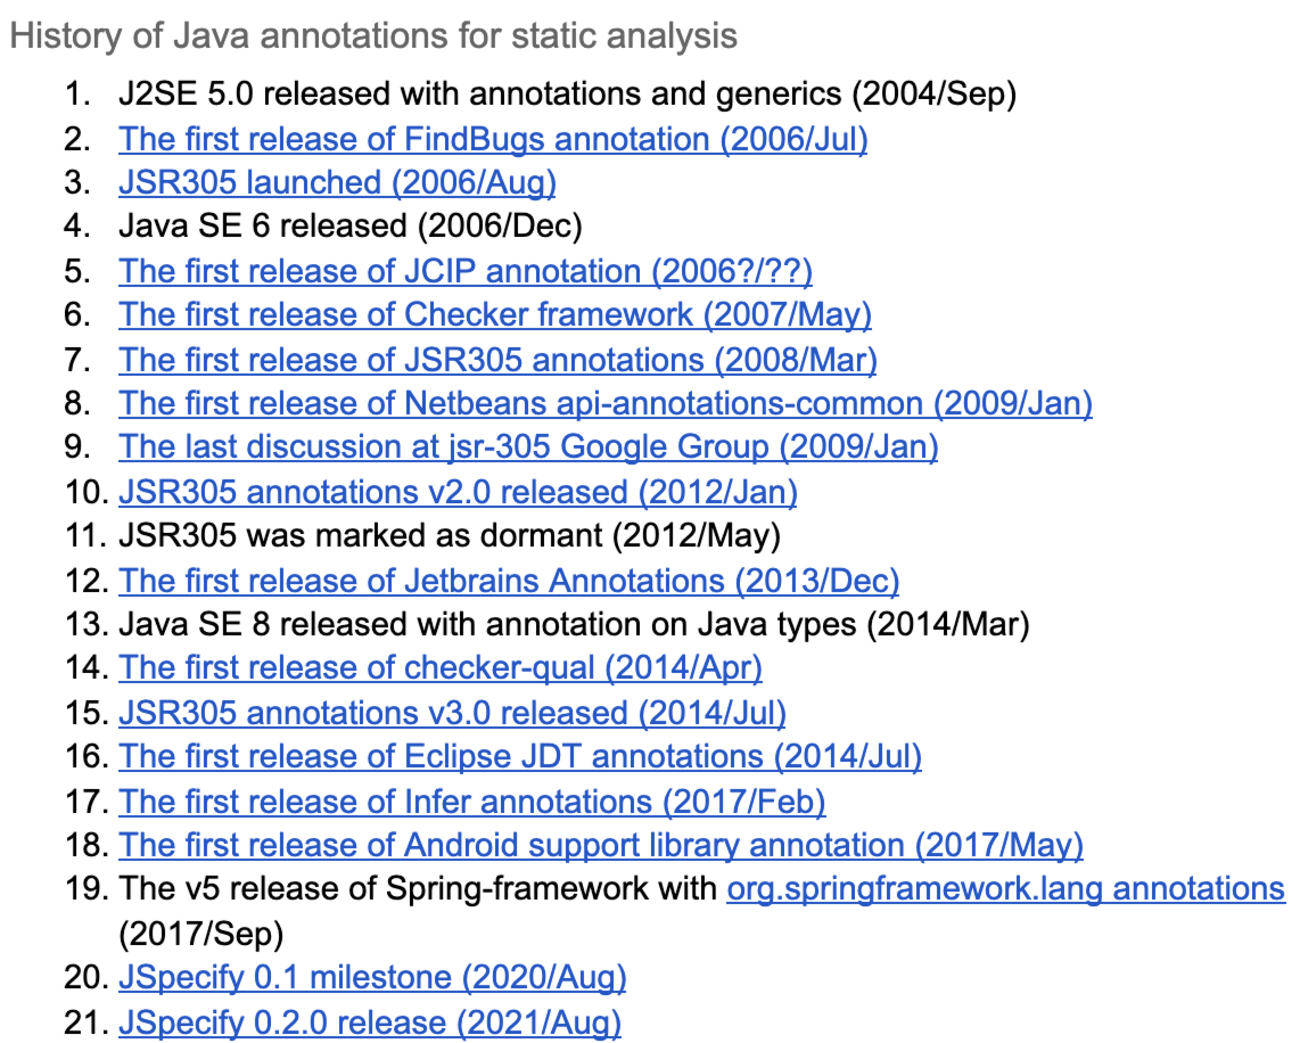This screenshot has width=1300, height=1043.
Task: Click the org.springframework.lang annotations link
Action: point(1005,889)
